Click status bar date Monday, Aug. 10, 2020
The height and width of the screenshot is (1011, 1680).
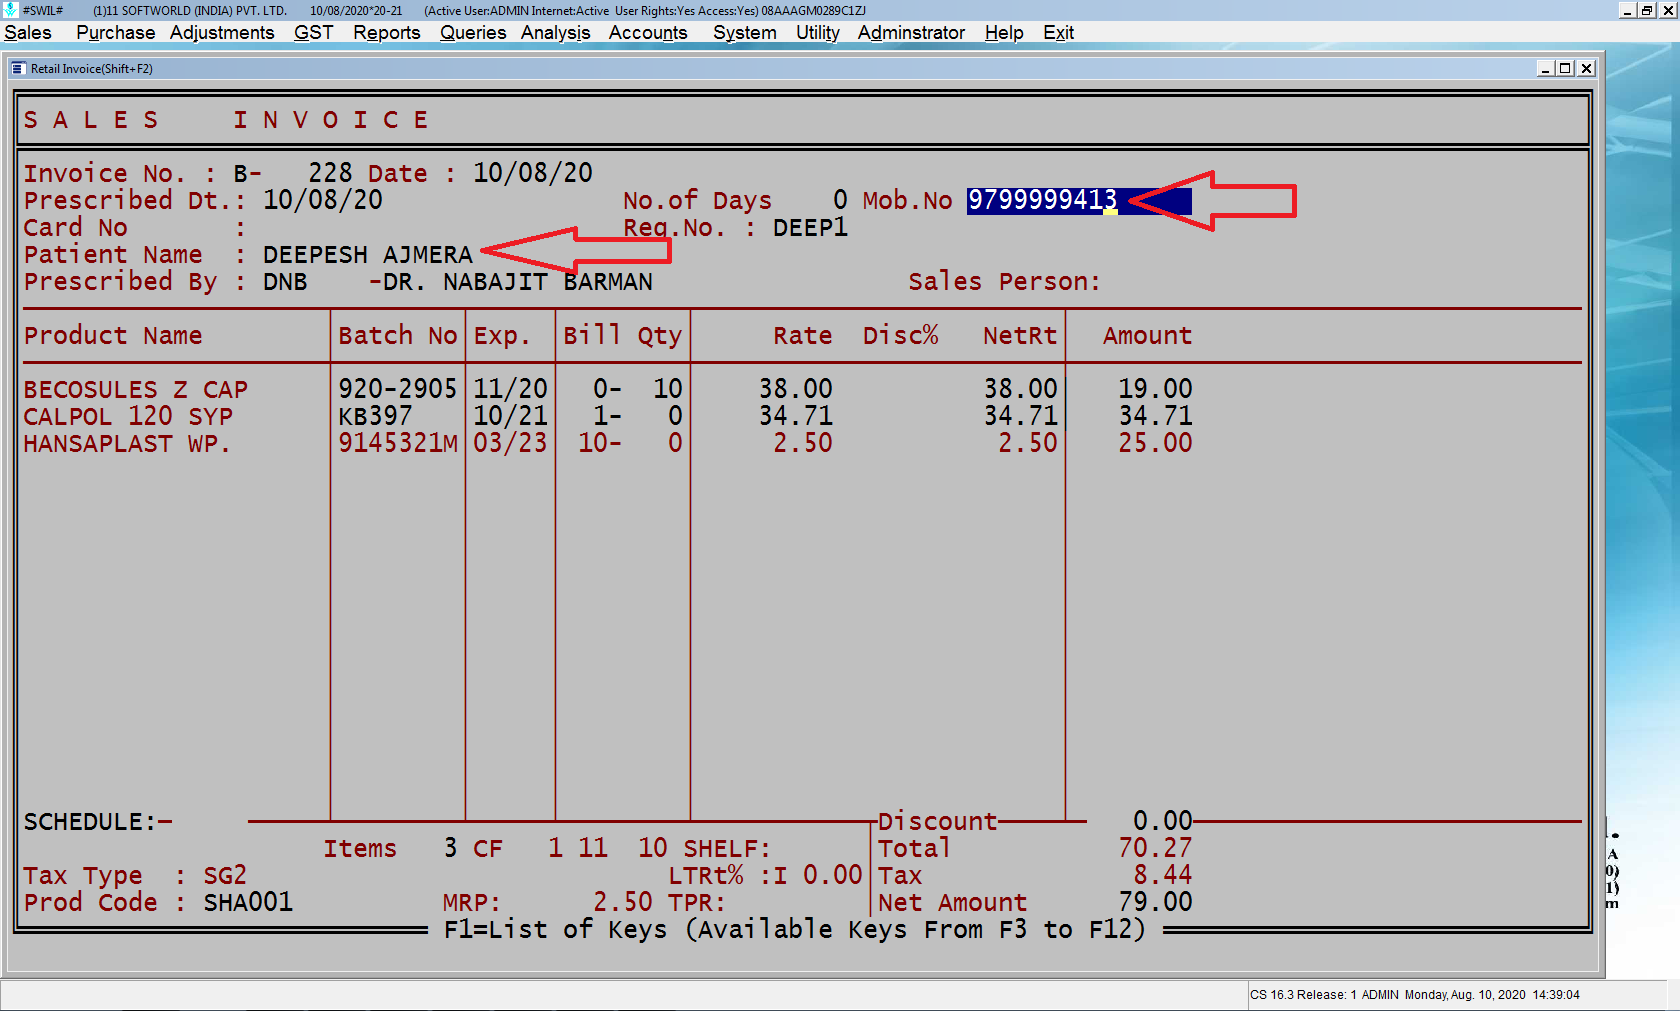[x=1465, y=995]
